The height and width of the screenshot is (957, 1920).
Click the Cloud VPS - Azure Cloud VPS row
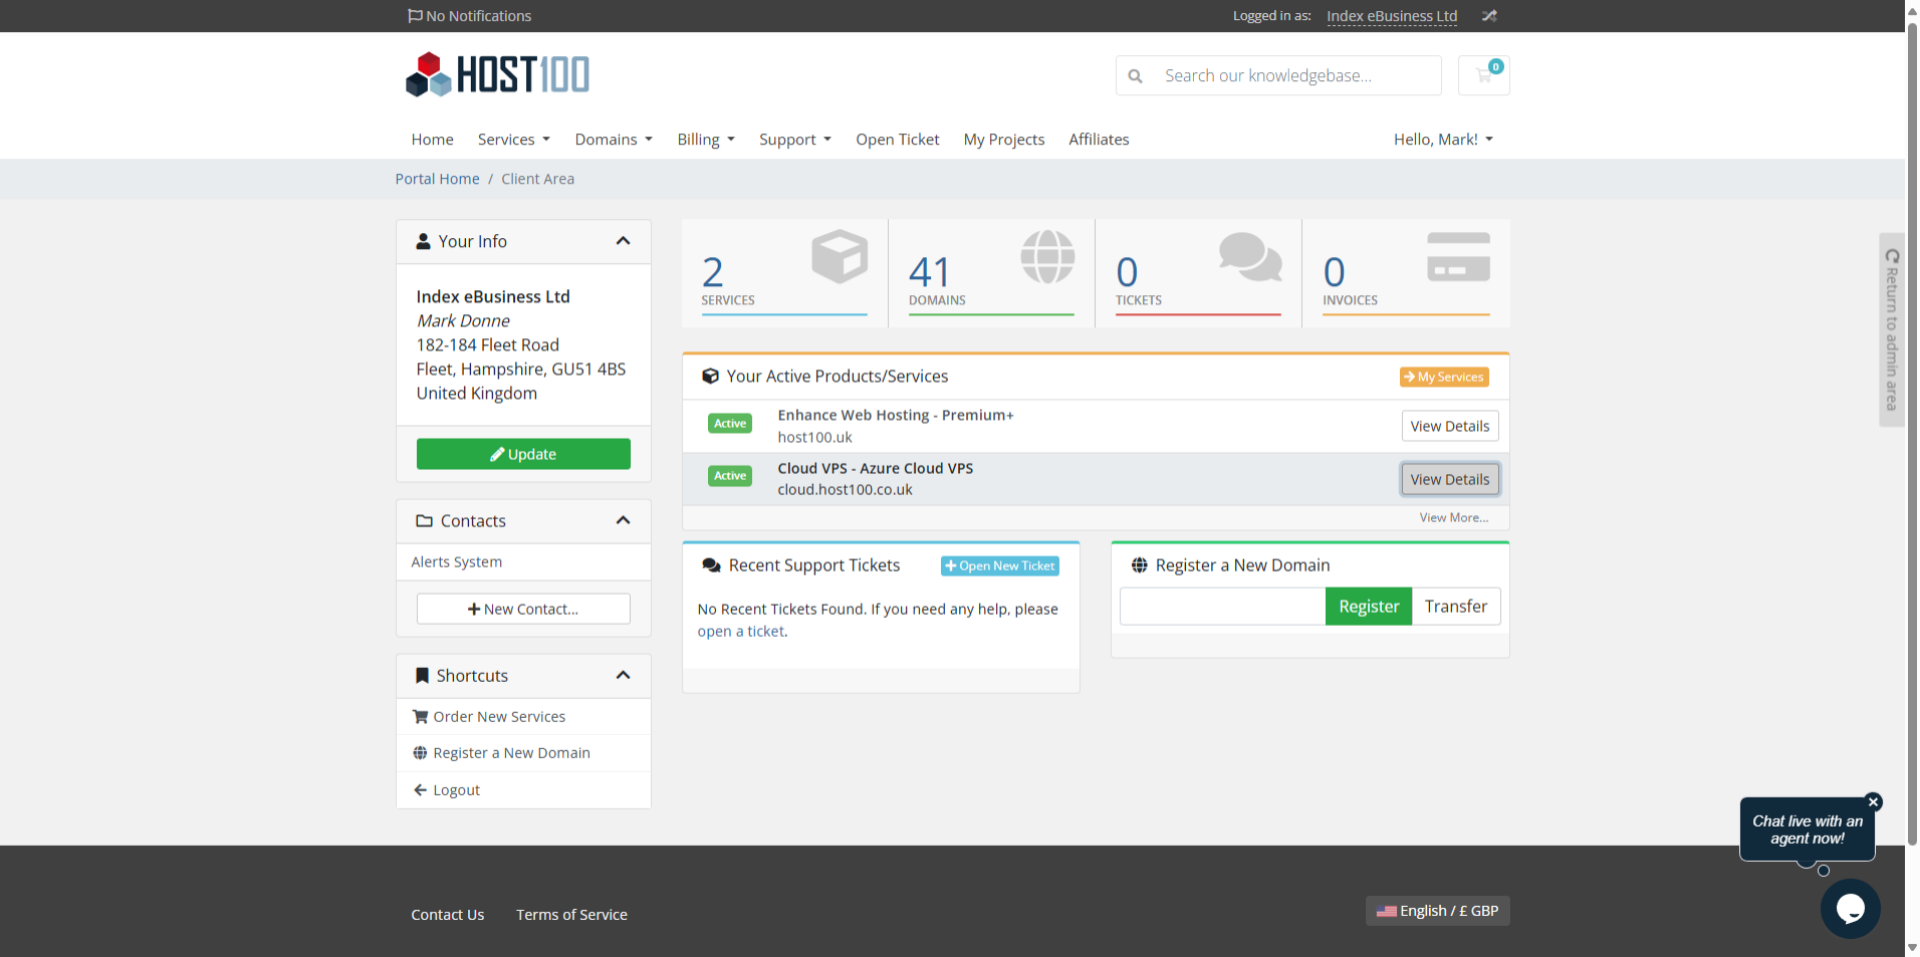[1096, 479]
